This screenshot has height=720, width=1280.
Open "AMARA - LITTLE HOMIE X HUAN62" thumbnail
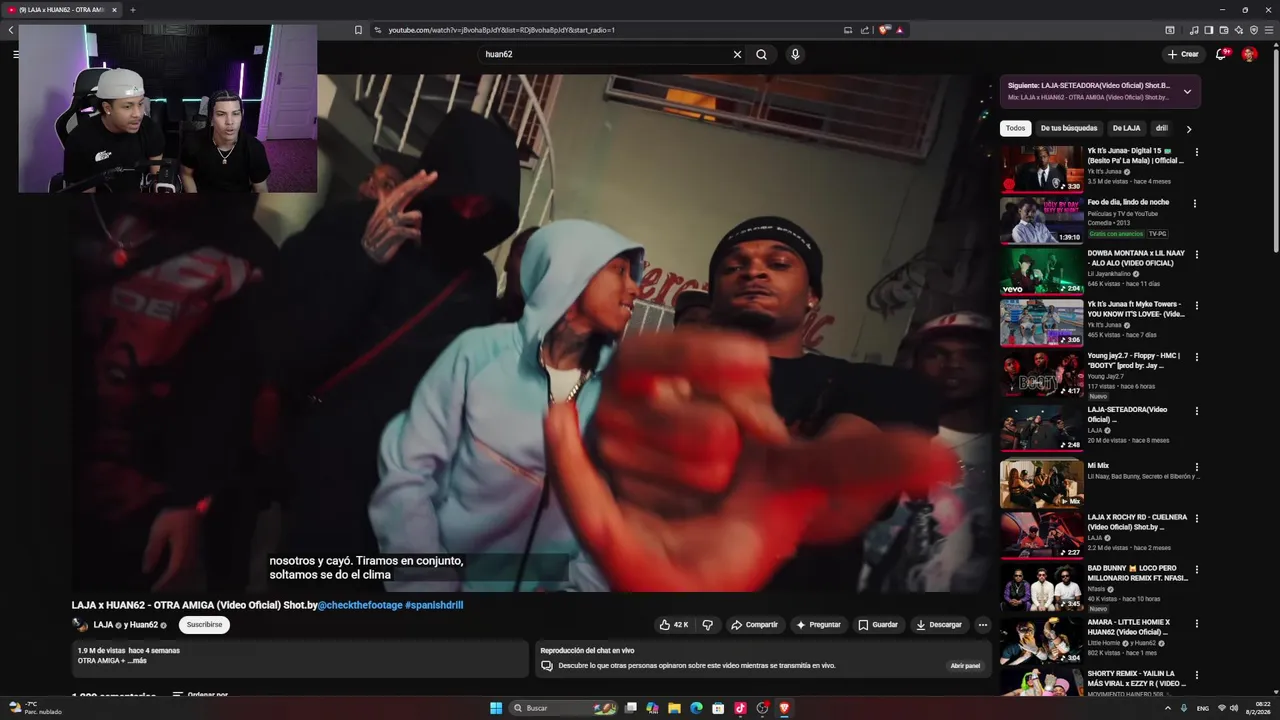[1041, 640]
